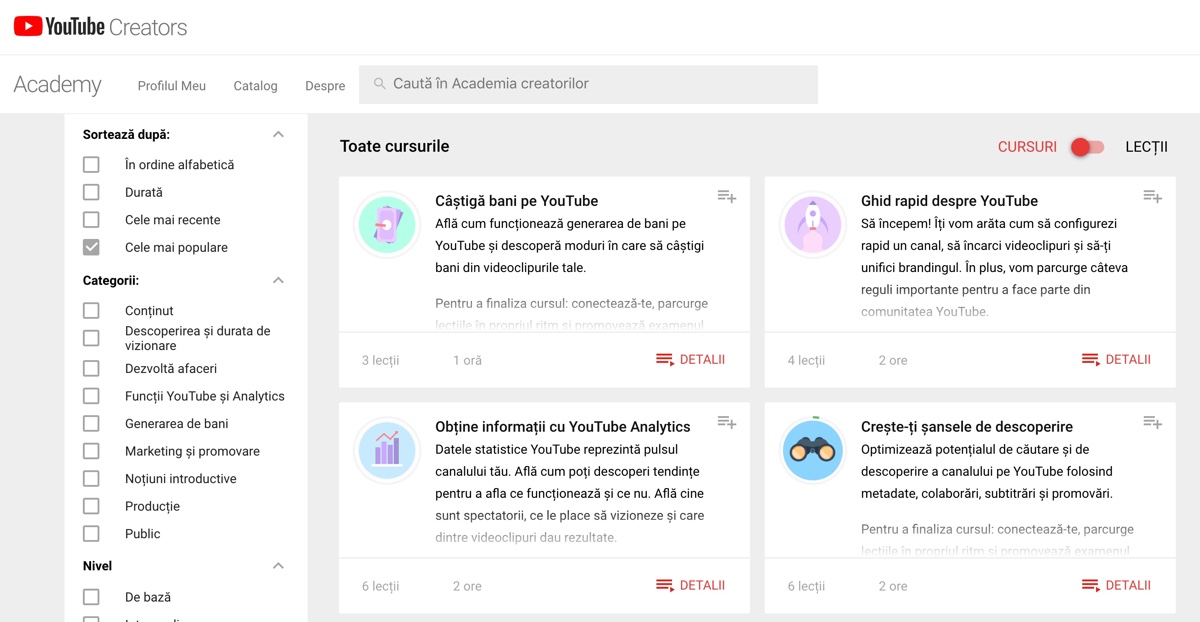Click the wallet icon on Câștigă bani course
This screenshot has width=1200, height=622.
387,225
